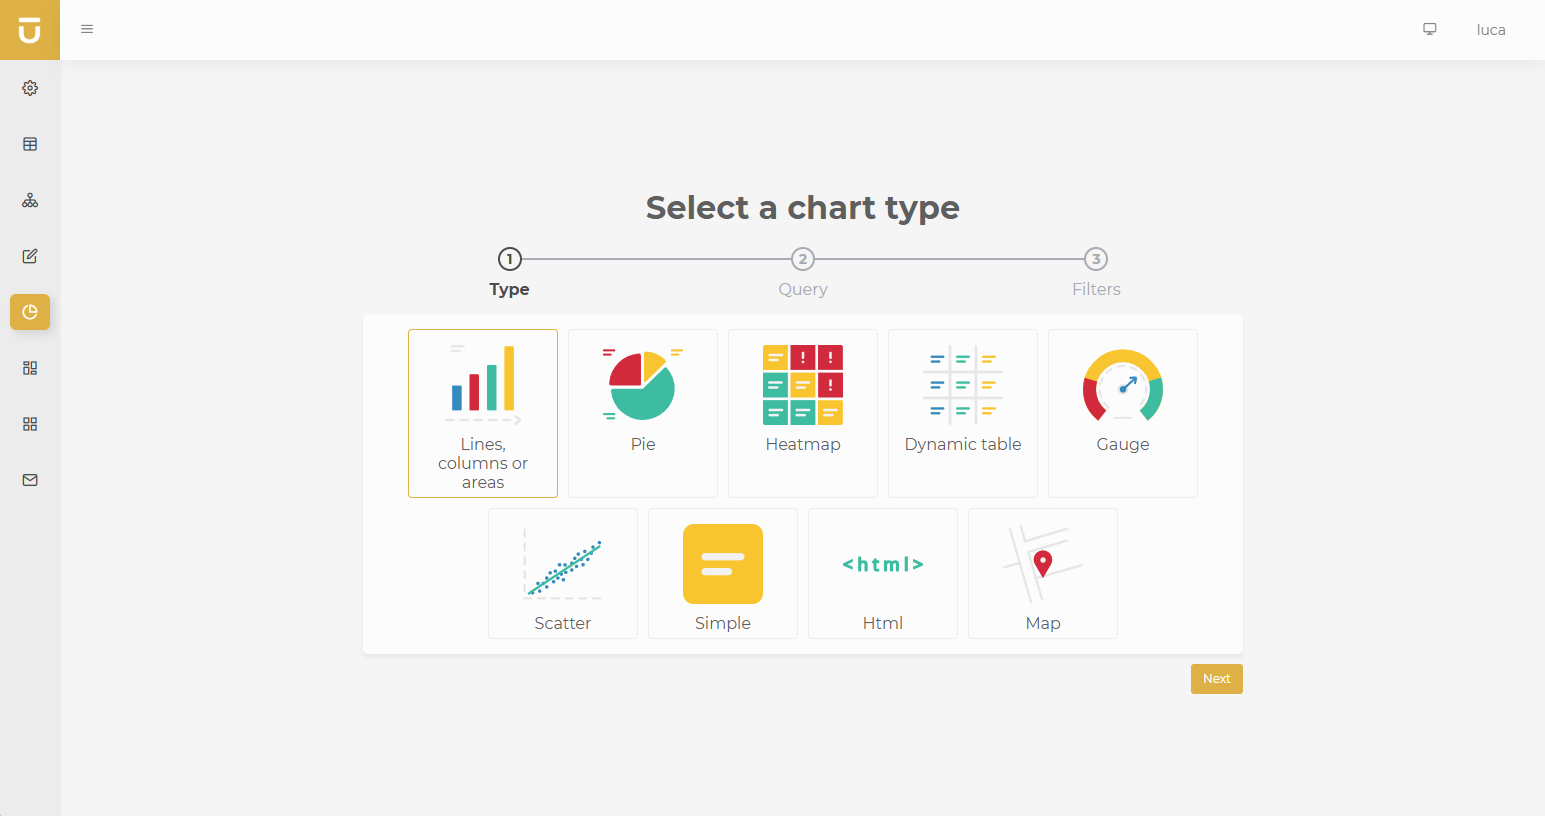
Task: Choose the Dynamic table chart type
Action: [962, 413]
